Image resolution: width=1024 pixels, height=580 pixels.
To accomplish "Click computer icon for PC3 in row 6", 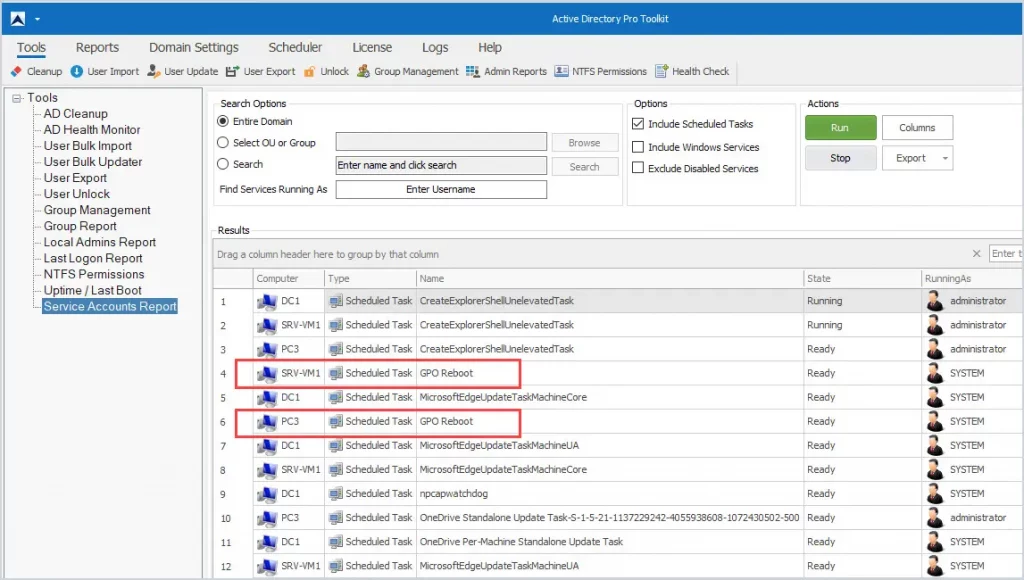I will 266,422.
